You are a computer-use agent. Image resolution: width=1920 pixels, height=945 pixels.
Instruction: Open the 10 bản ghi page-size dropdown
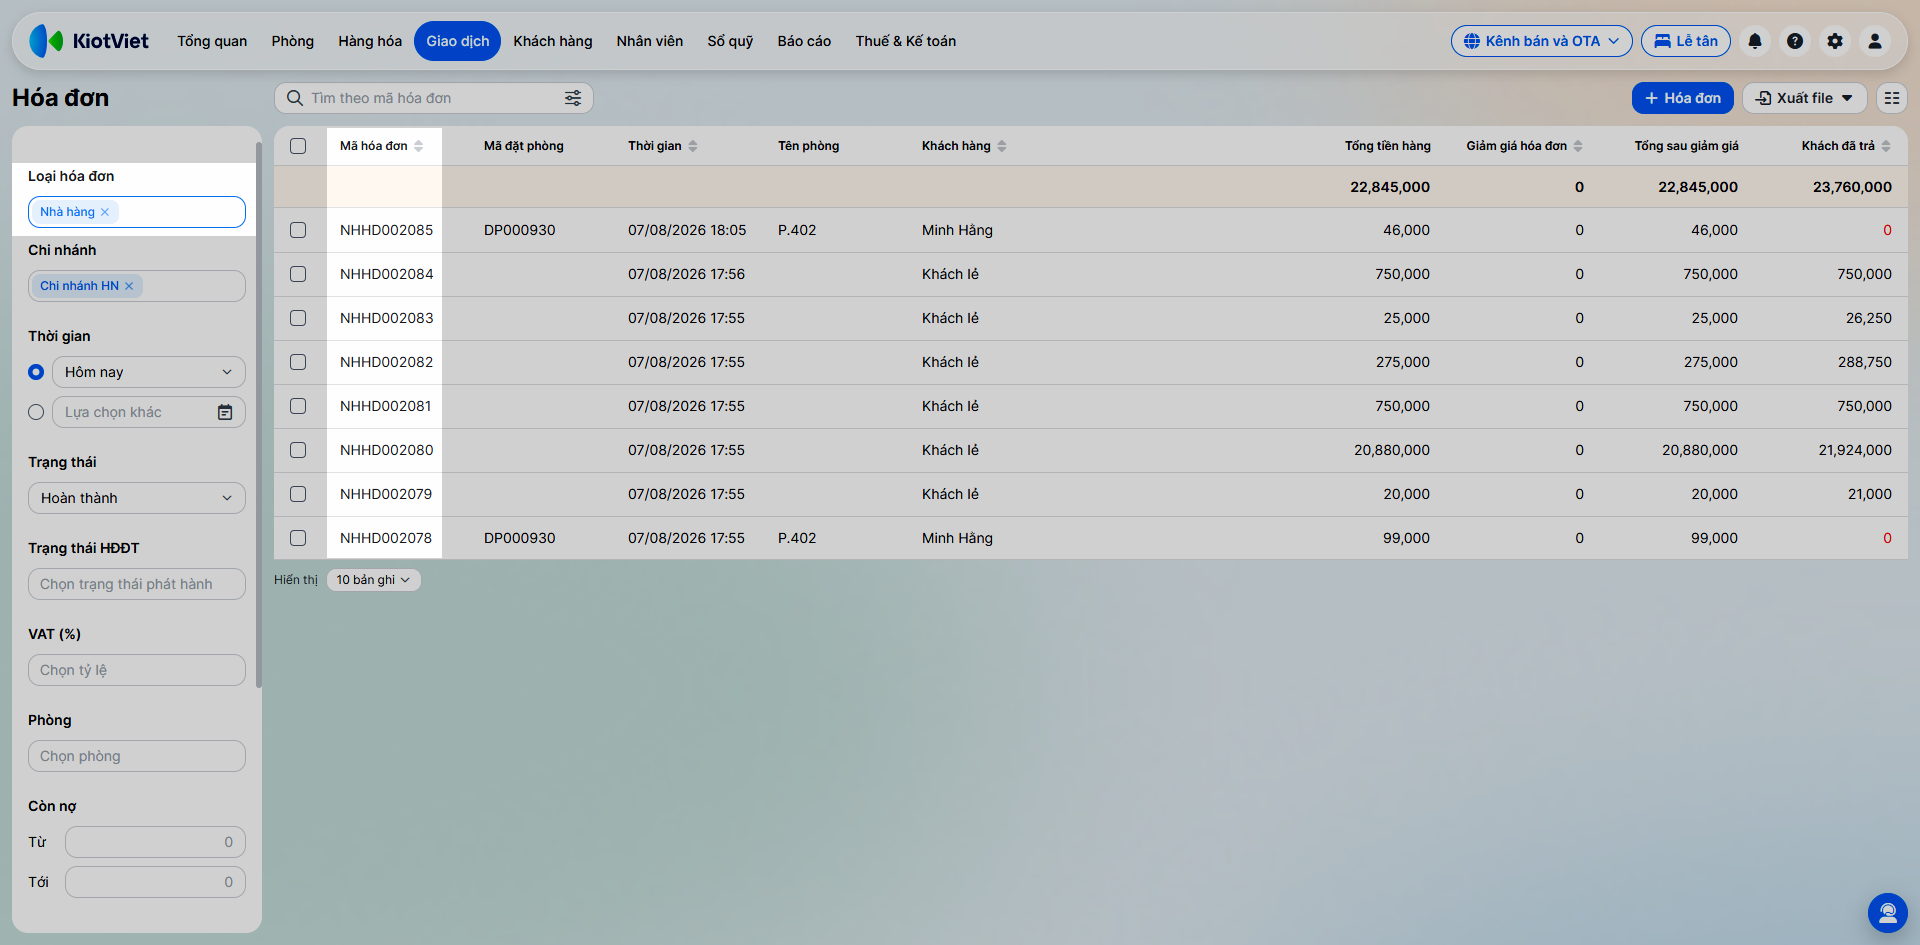[373, 580]
